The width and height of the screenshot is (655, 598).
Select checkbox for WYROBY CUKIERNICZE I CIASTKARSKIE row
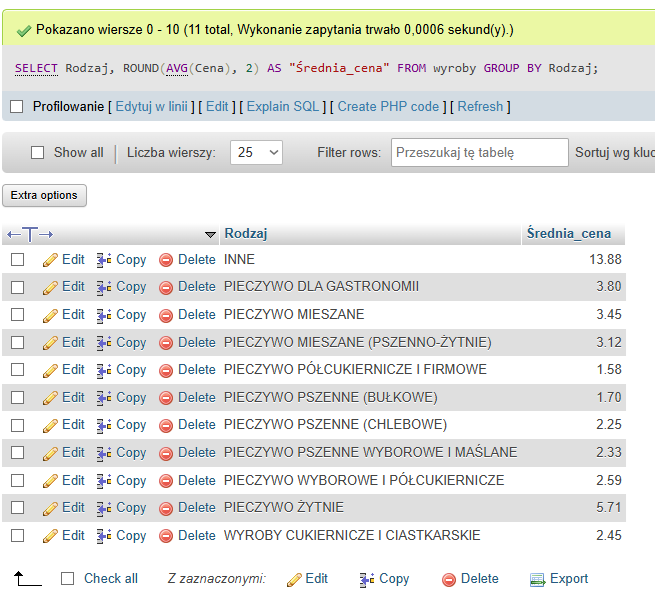pyautogui.click(x=17, y=536)
